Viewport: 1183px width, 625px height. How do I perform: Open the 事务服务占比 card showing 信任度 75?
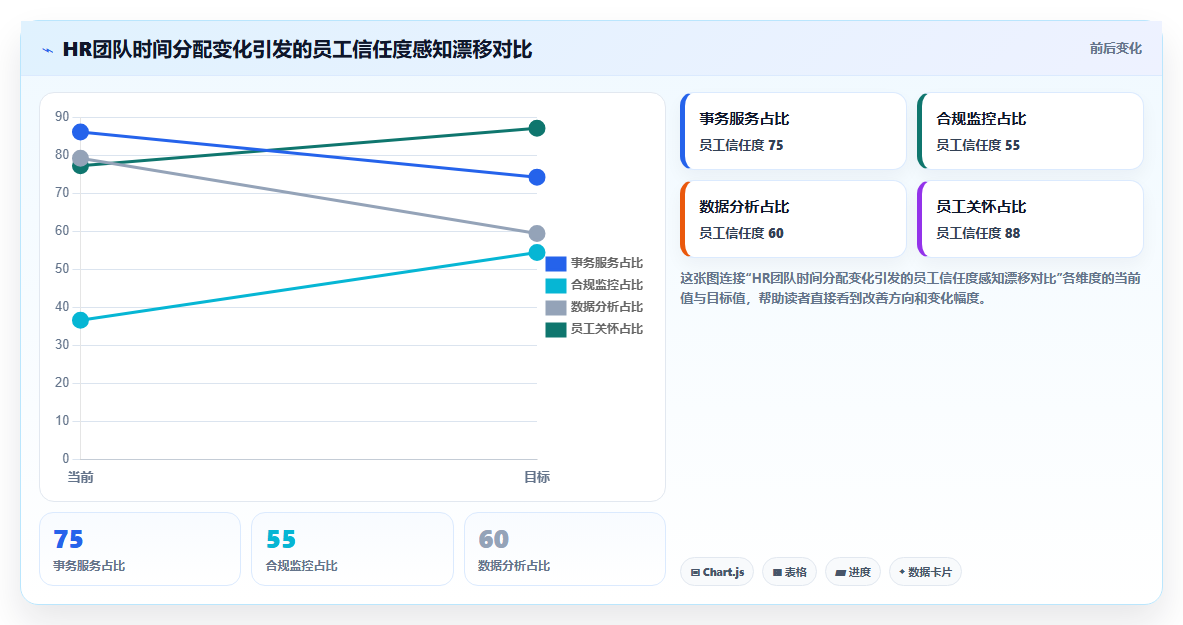pos(793,131)
